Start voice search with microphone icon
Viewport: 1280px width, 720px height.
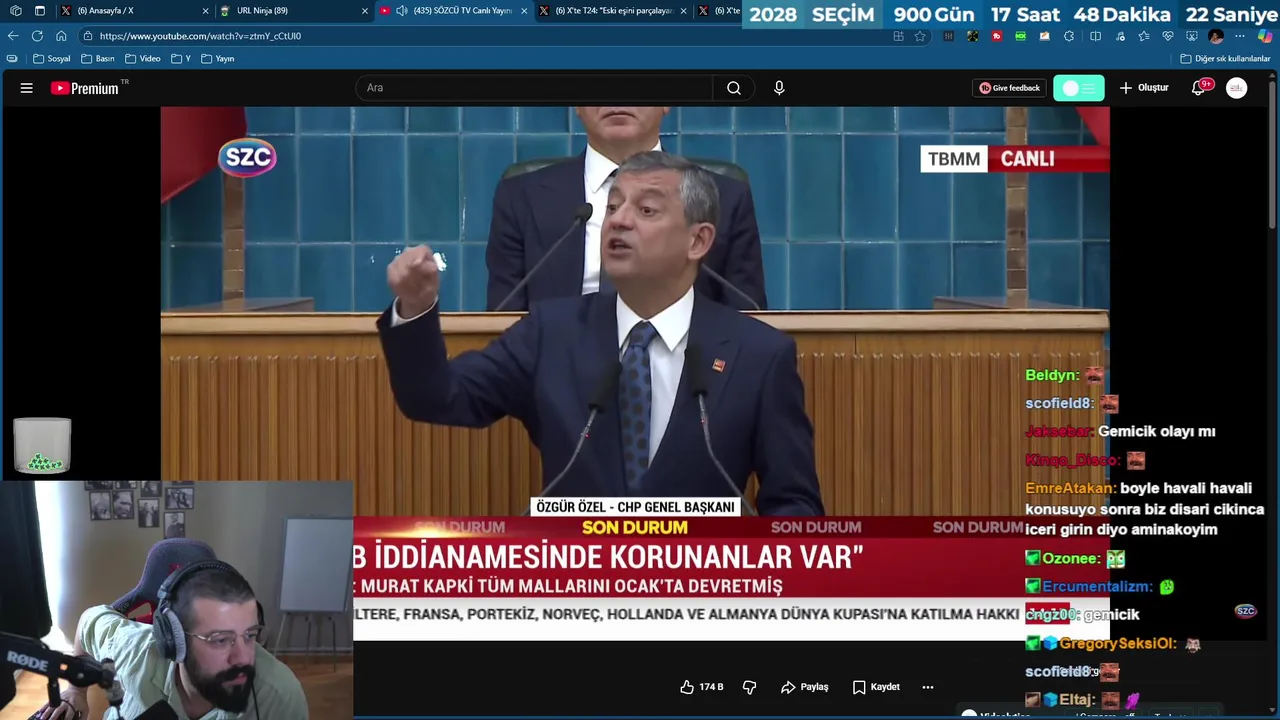pos(779,88)
